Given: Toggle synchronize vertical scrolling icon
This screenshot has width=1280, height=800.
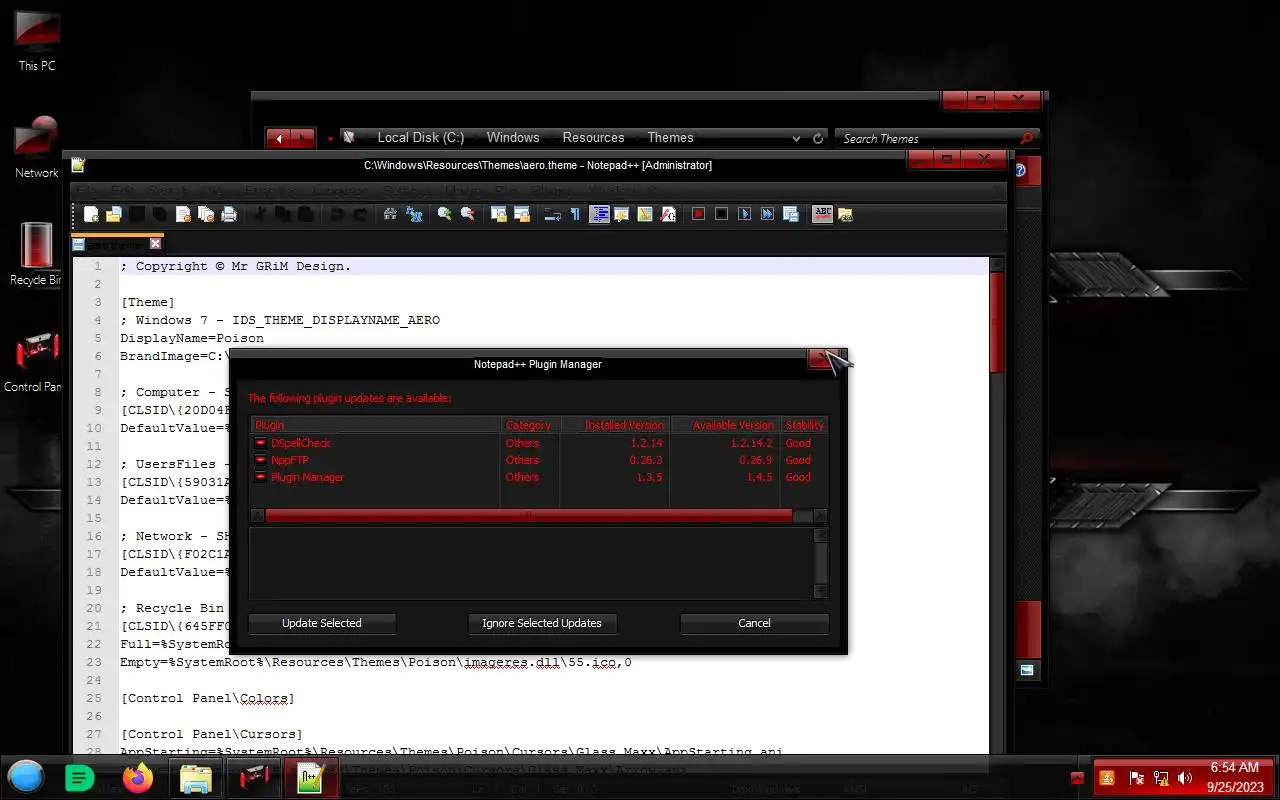Looking at the screenshot, I should click(499, 214).
